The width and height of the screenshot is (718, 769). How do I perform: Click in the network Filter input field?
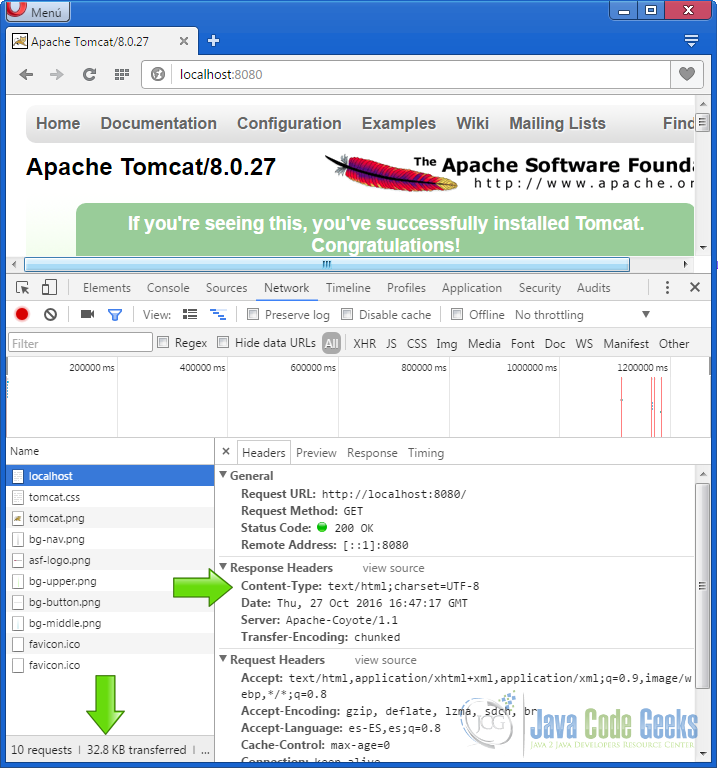click(80, 343)
